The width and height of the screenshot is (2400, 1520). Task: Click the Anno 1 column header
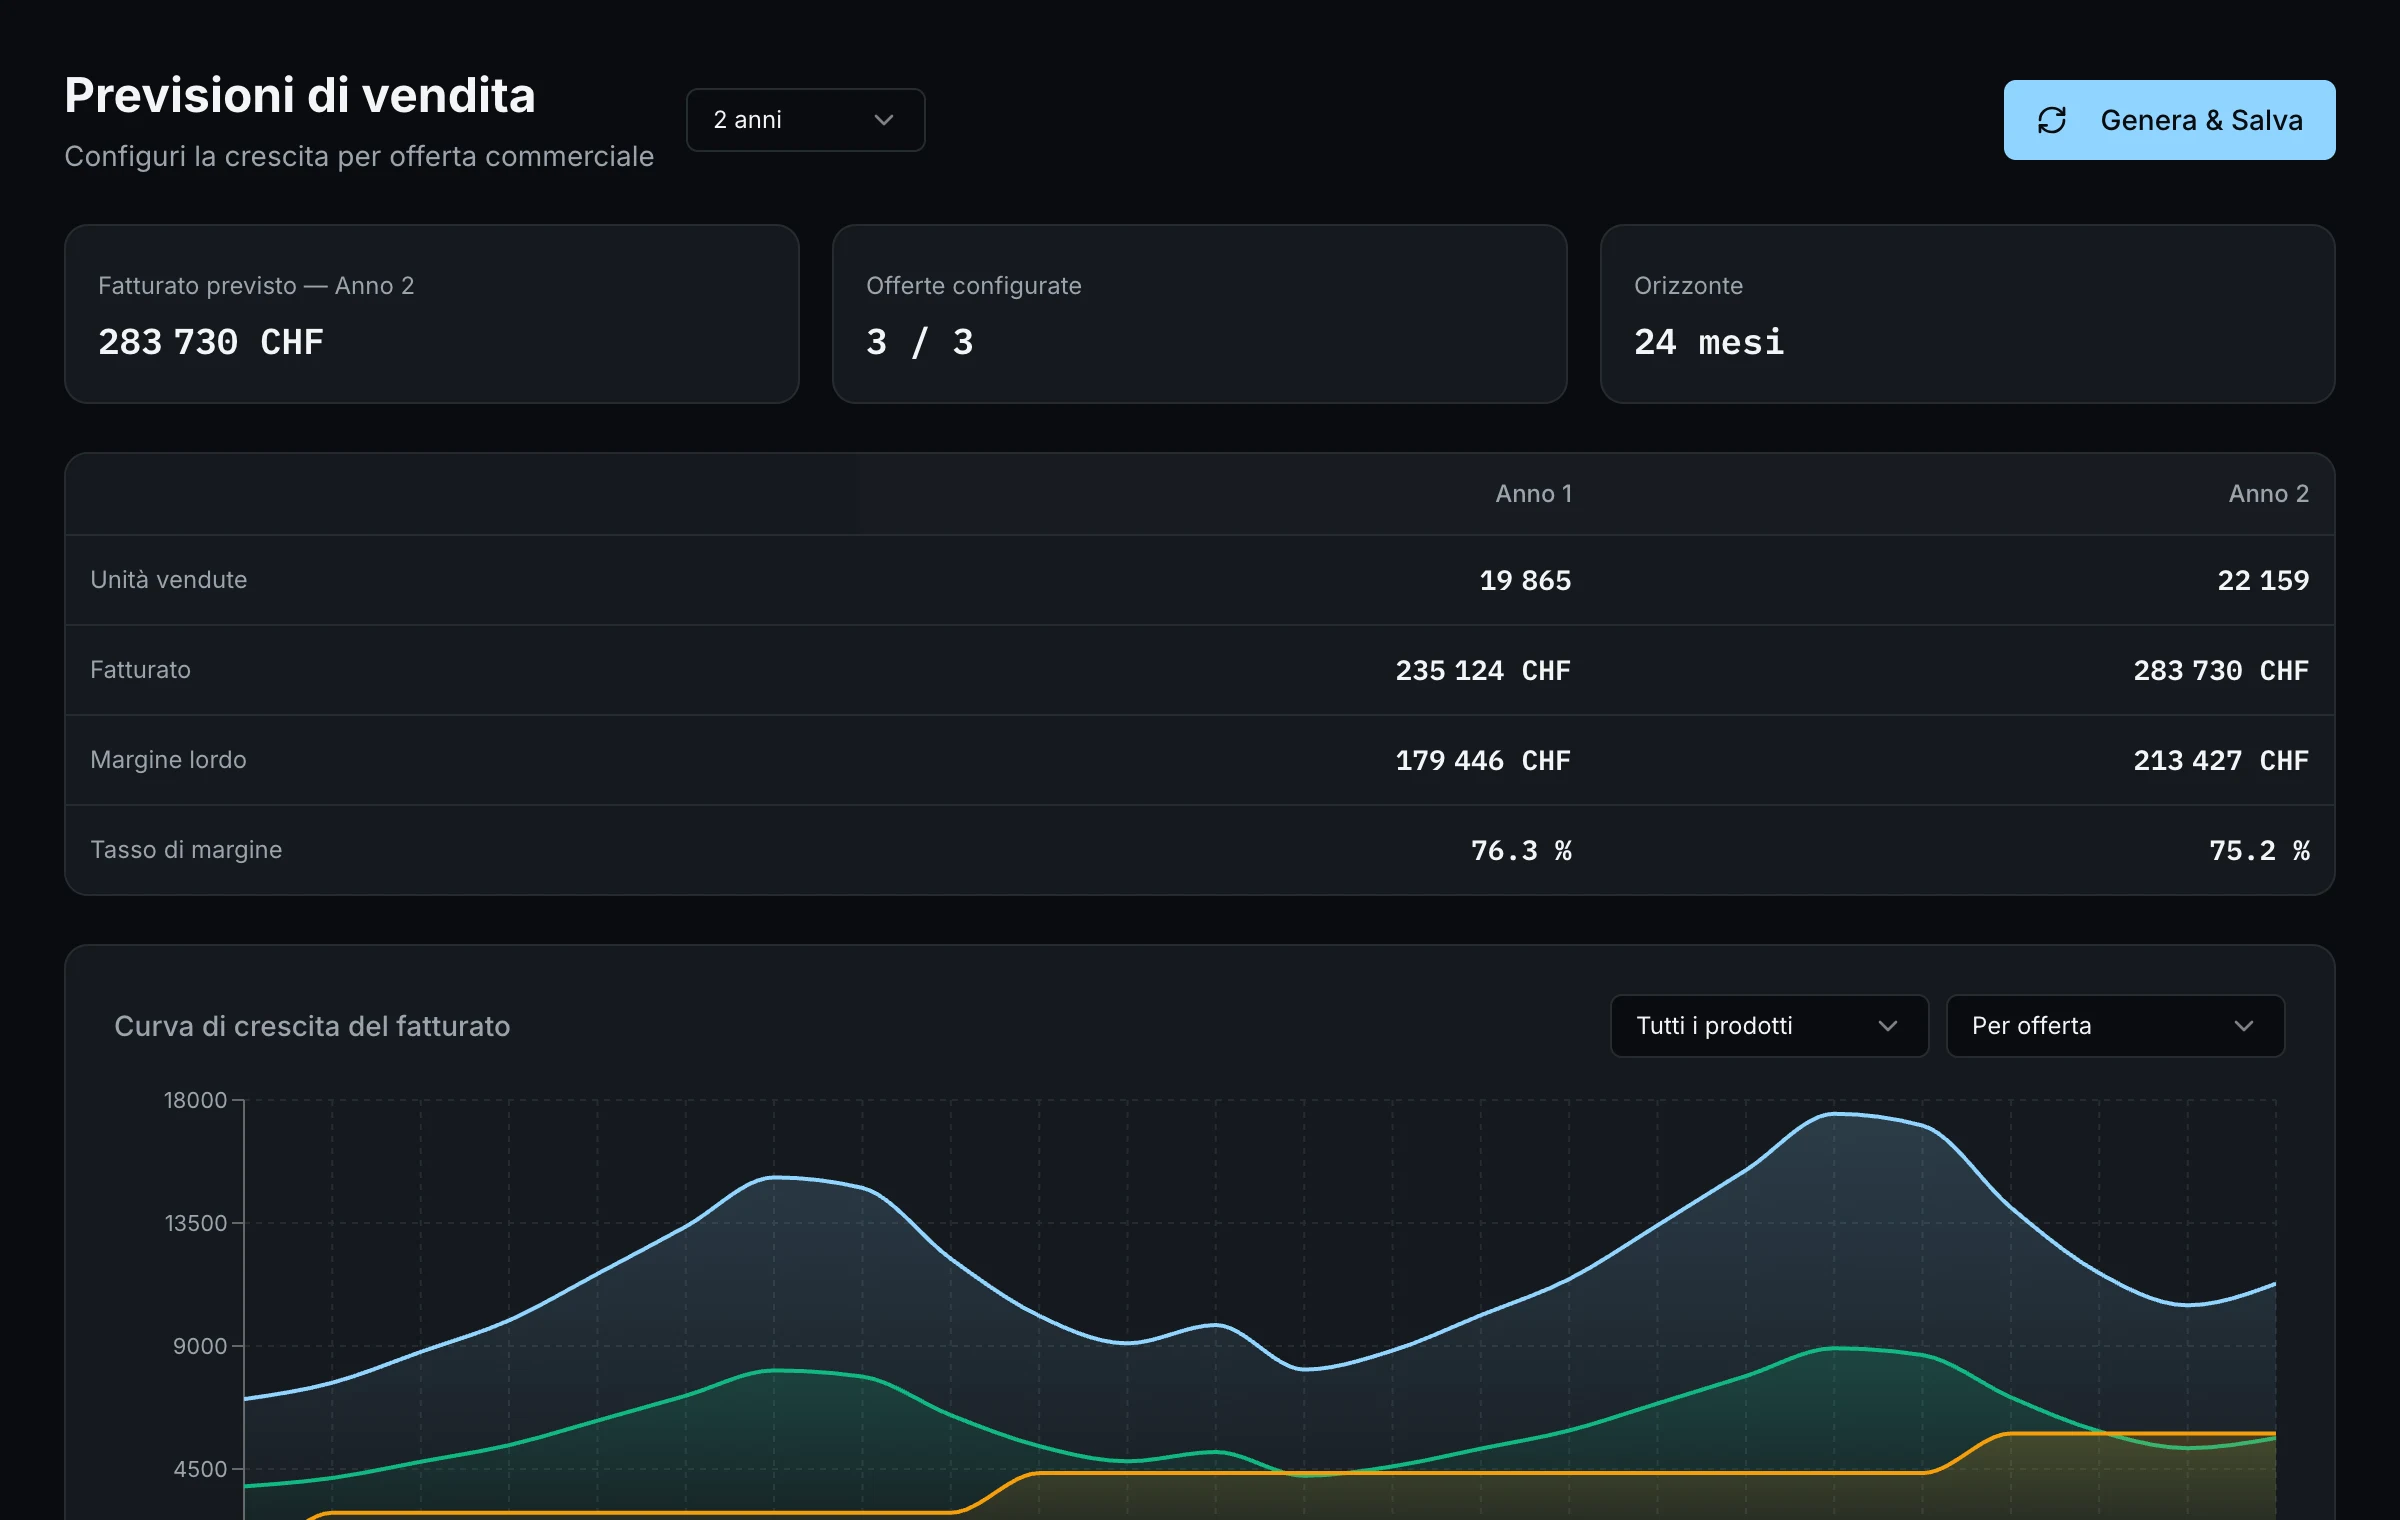click(x=1533, y=494)
